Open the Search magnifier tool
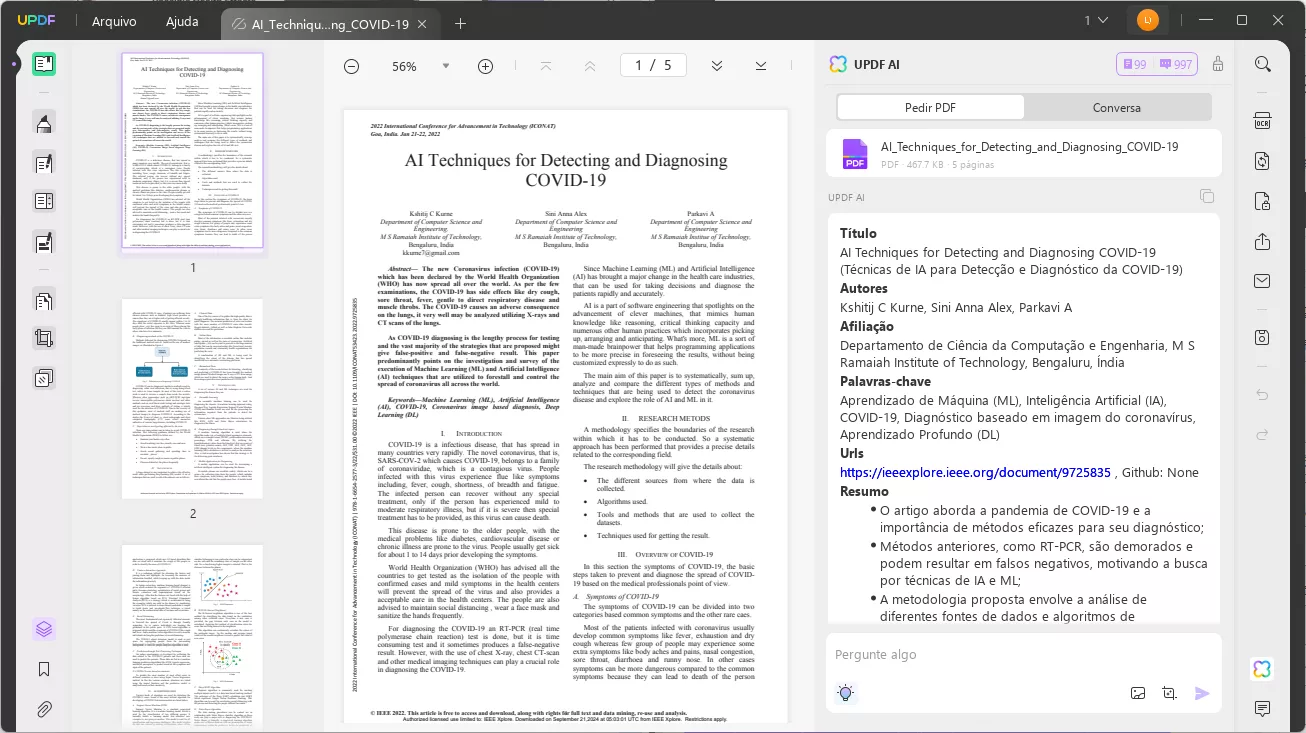 click(1263, 65)
